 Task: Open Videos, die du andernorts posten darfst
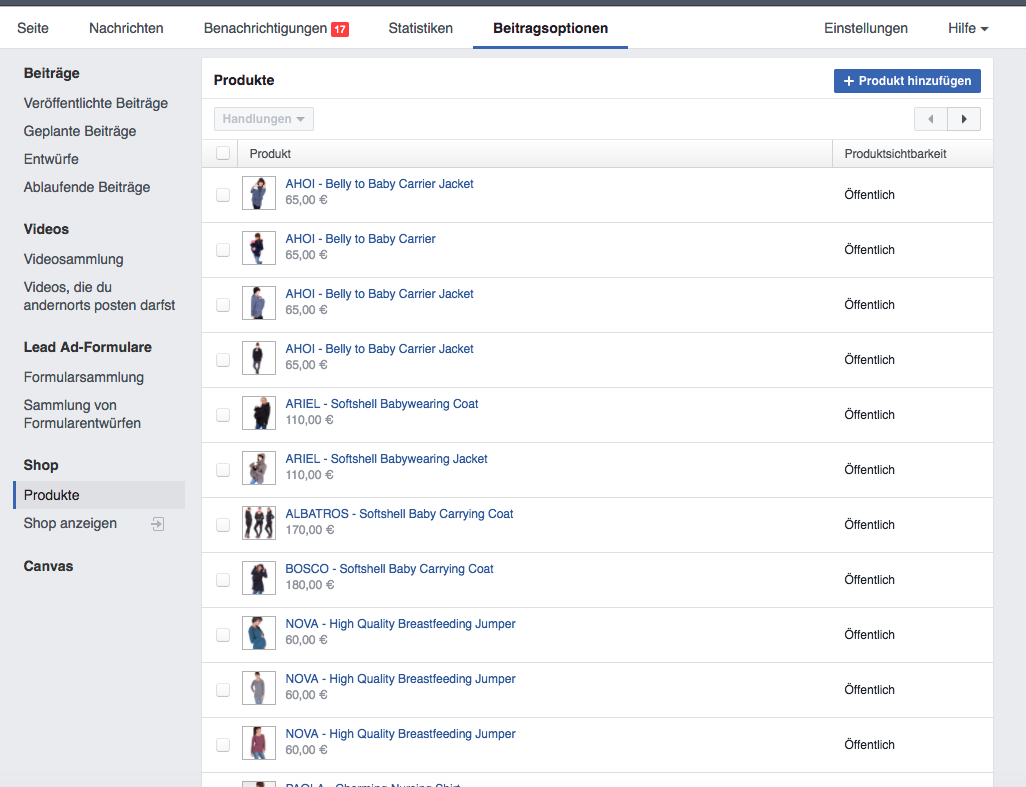click(99, 296)
